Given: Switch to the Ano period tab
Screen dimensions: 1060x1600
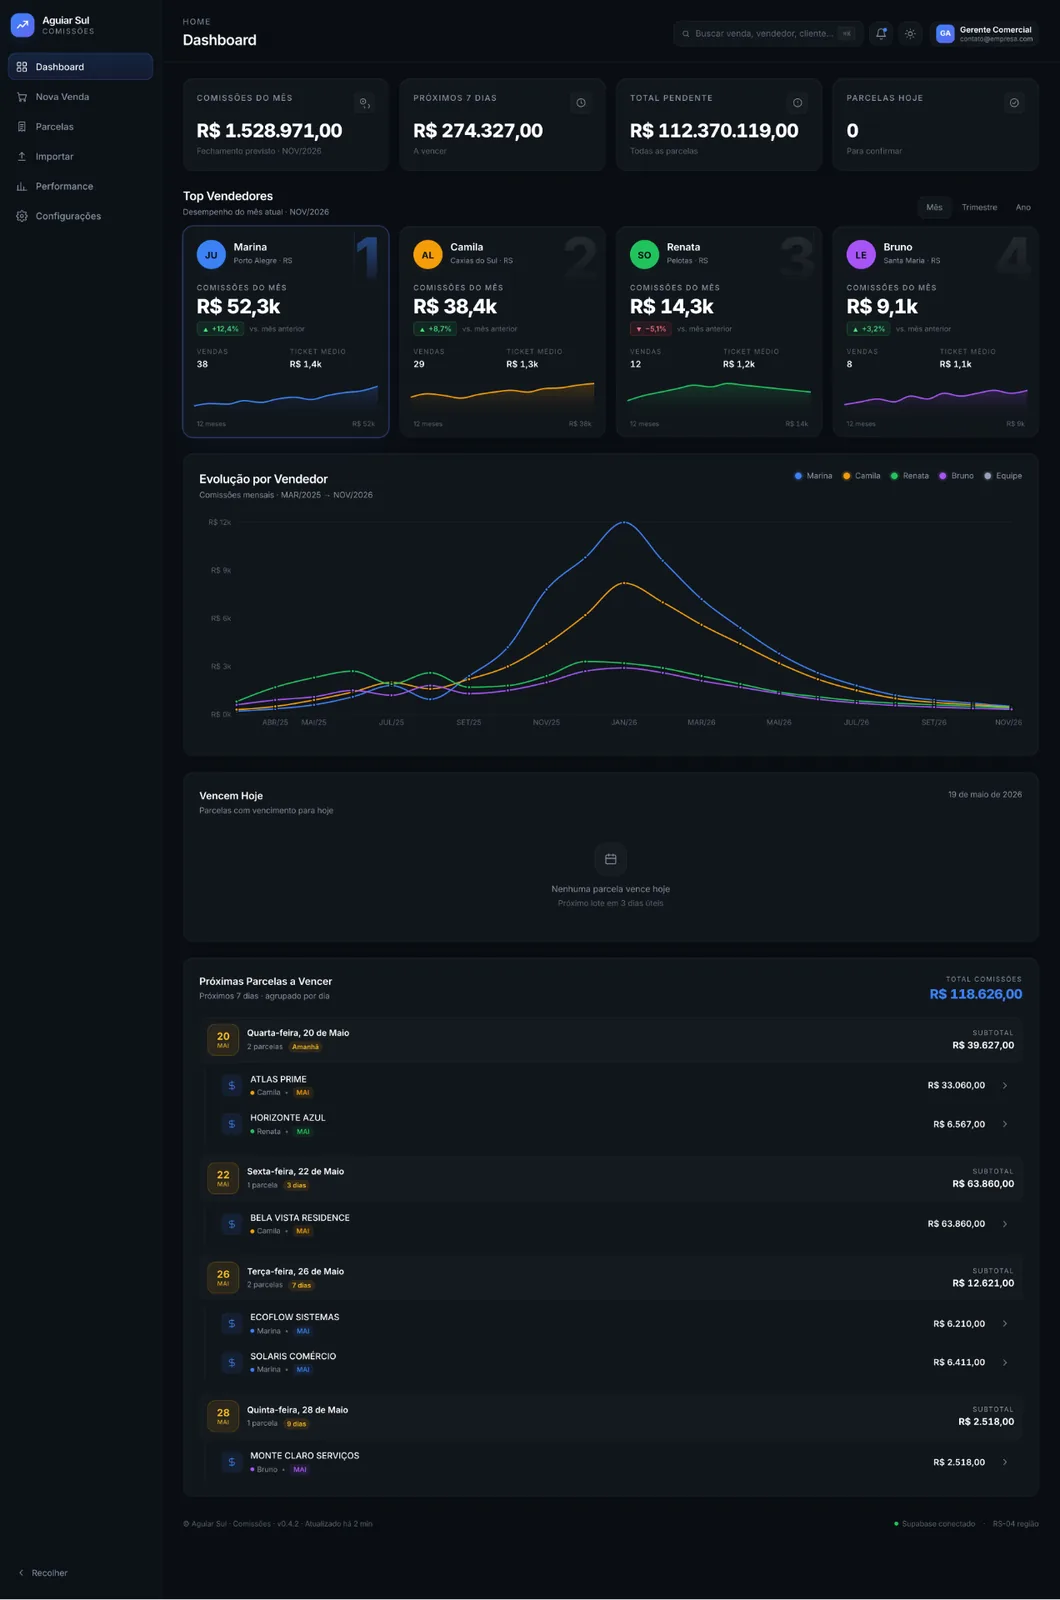Looking at the screenshot, I should click(x=1023, y=207).
